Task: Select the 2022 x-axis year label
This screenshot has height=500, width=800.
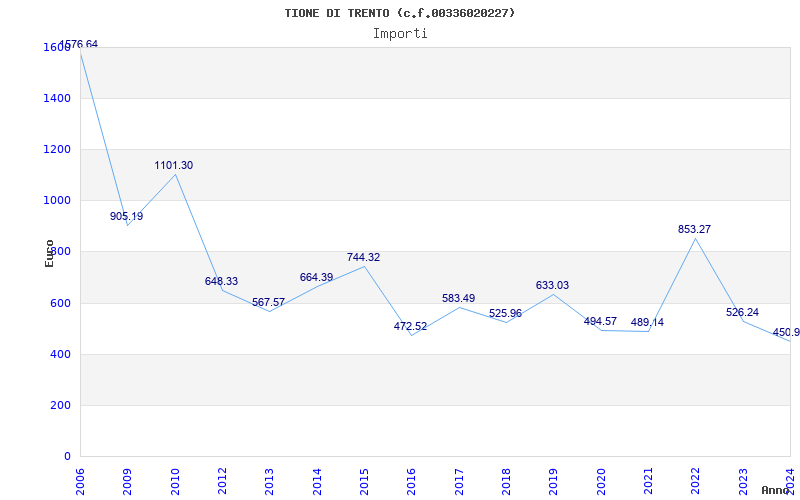Action: 695,480
